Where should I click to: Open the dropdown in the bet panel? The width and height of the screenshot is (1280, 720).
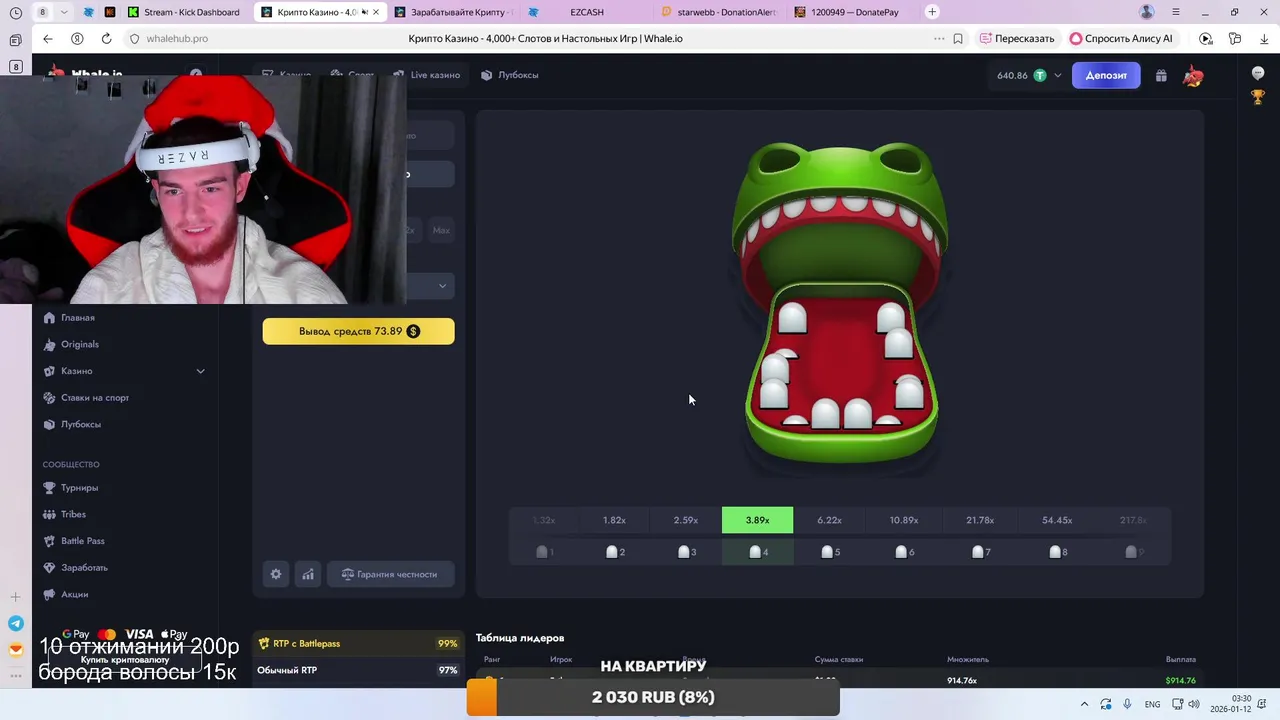(442, 286)
